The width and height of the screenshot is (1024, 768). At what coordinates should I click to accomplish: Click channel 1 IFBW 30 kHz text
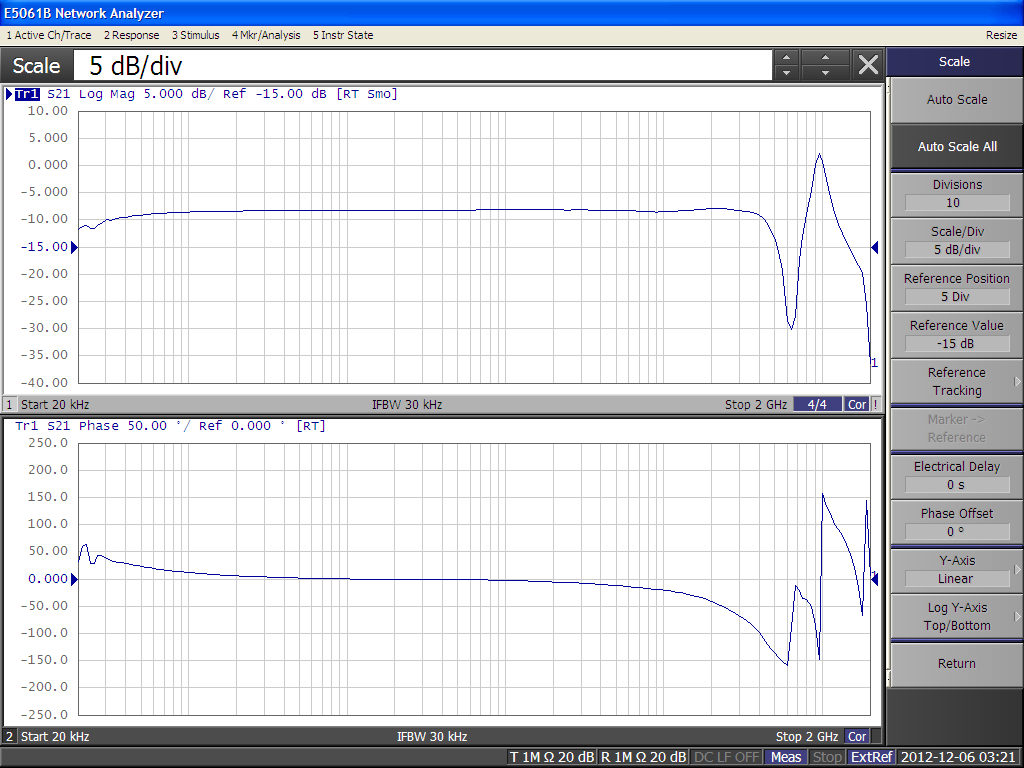coord(407,405)
